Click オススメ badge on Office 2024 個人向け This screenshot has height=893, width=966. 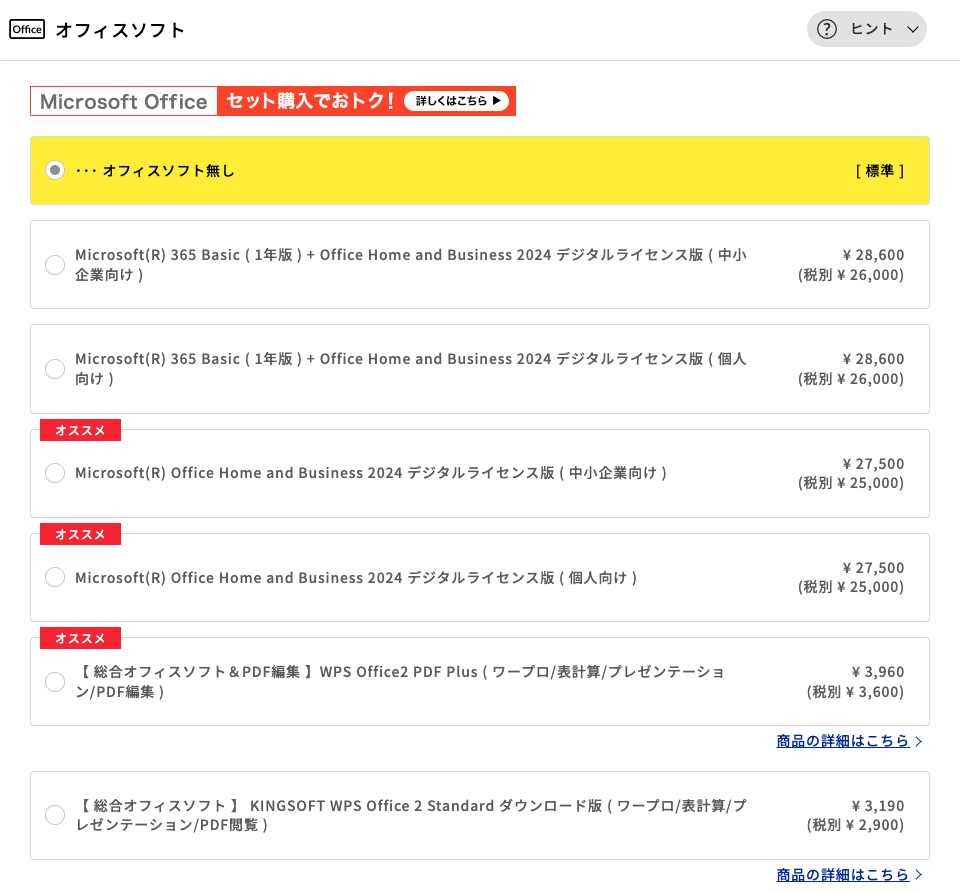pyautogui.click(x=80, y=534)
